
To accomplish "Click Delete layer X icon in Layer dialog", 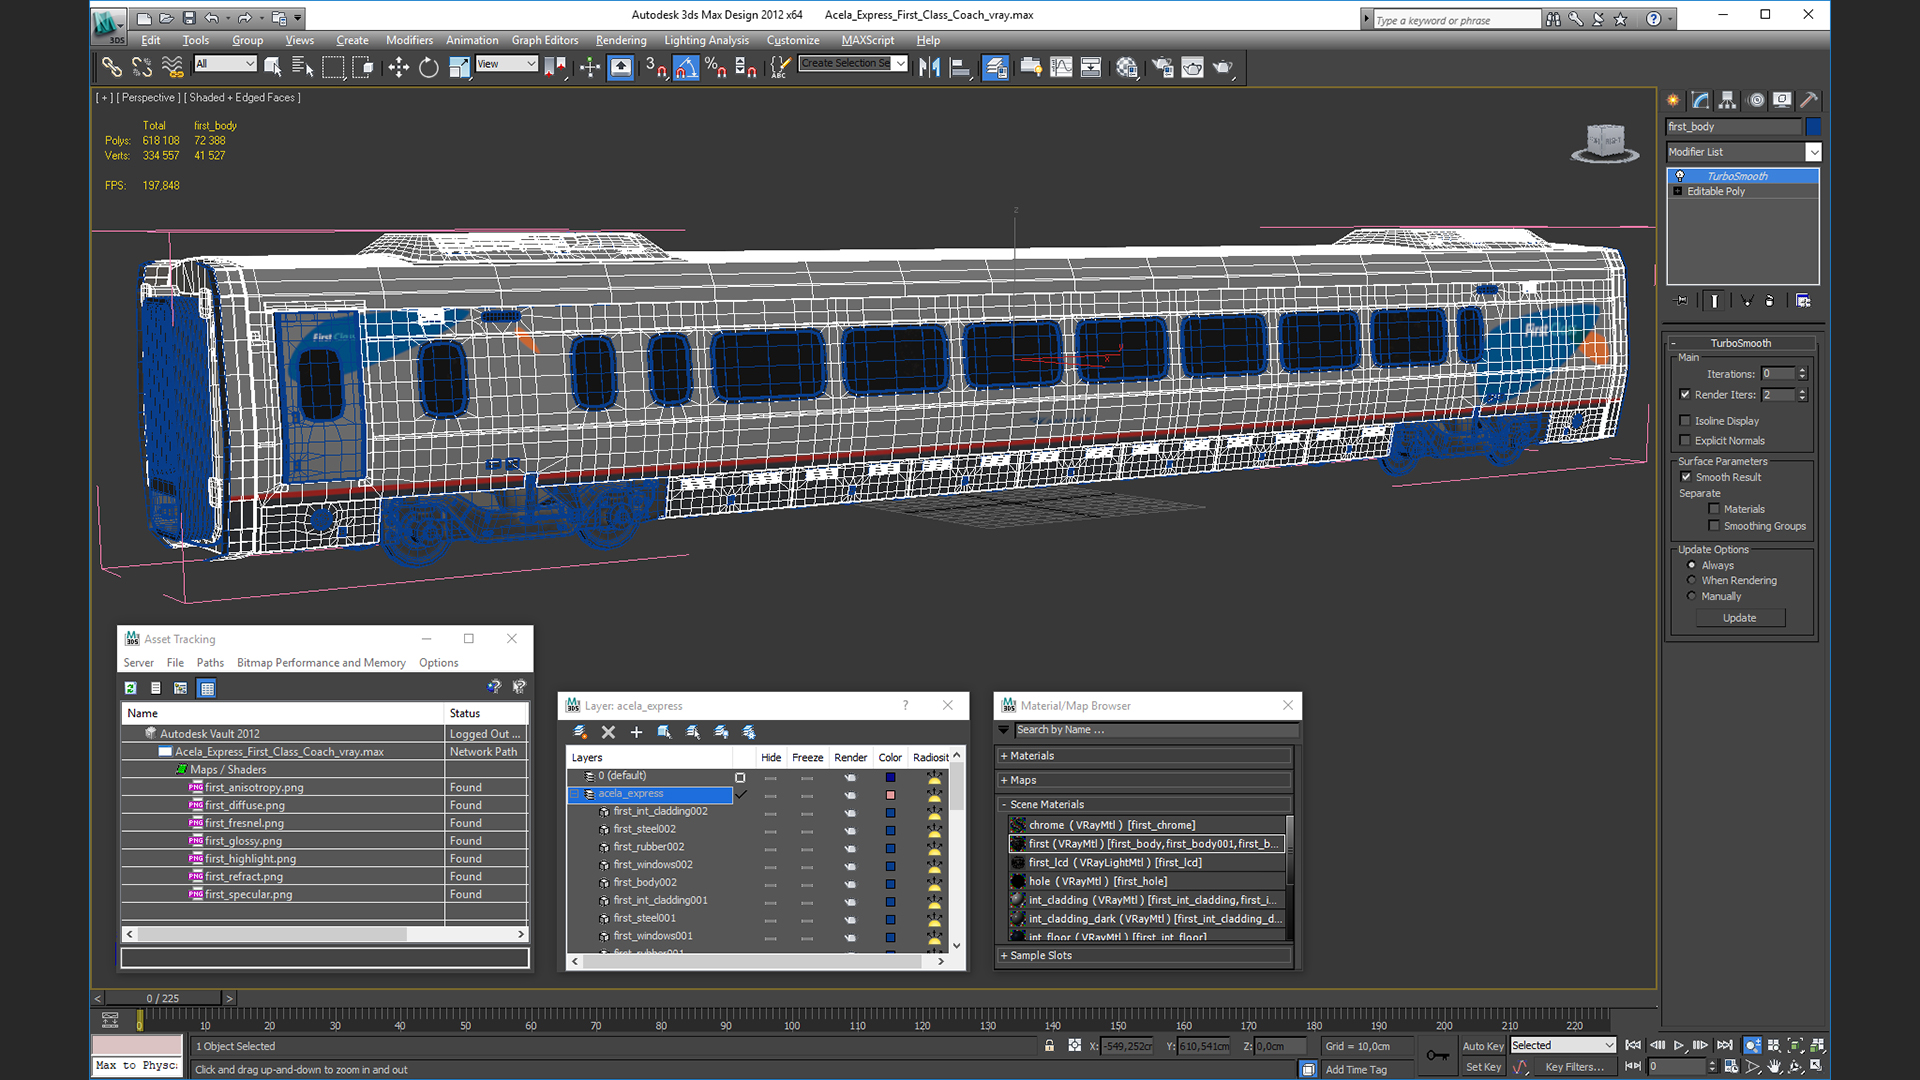I will click(x=608, y=732).
